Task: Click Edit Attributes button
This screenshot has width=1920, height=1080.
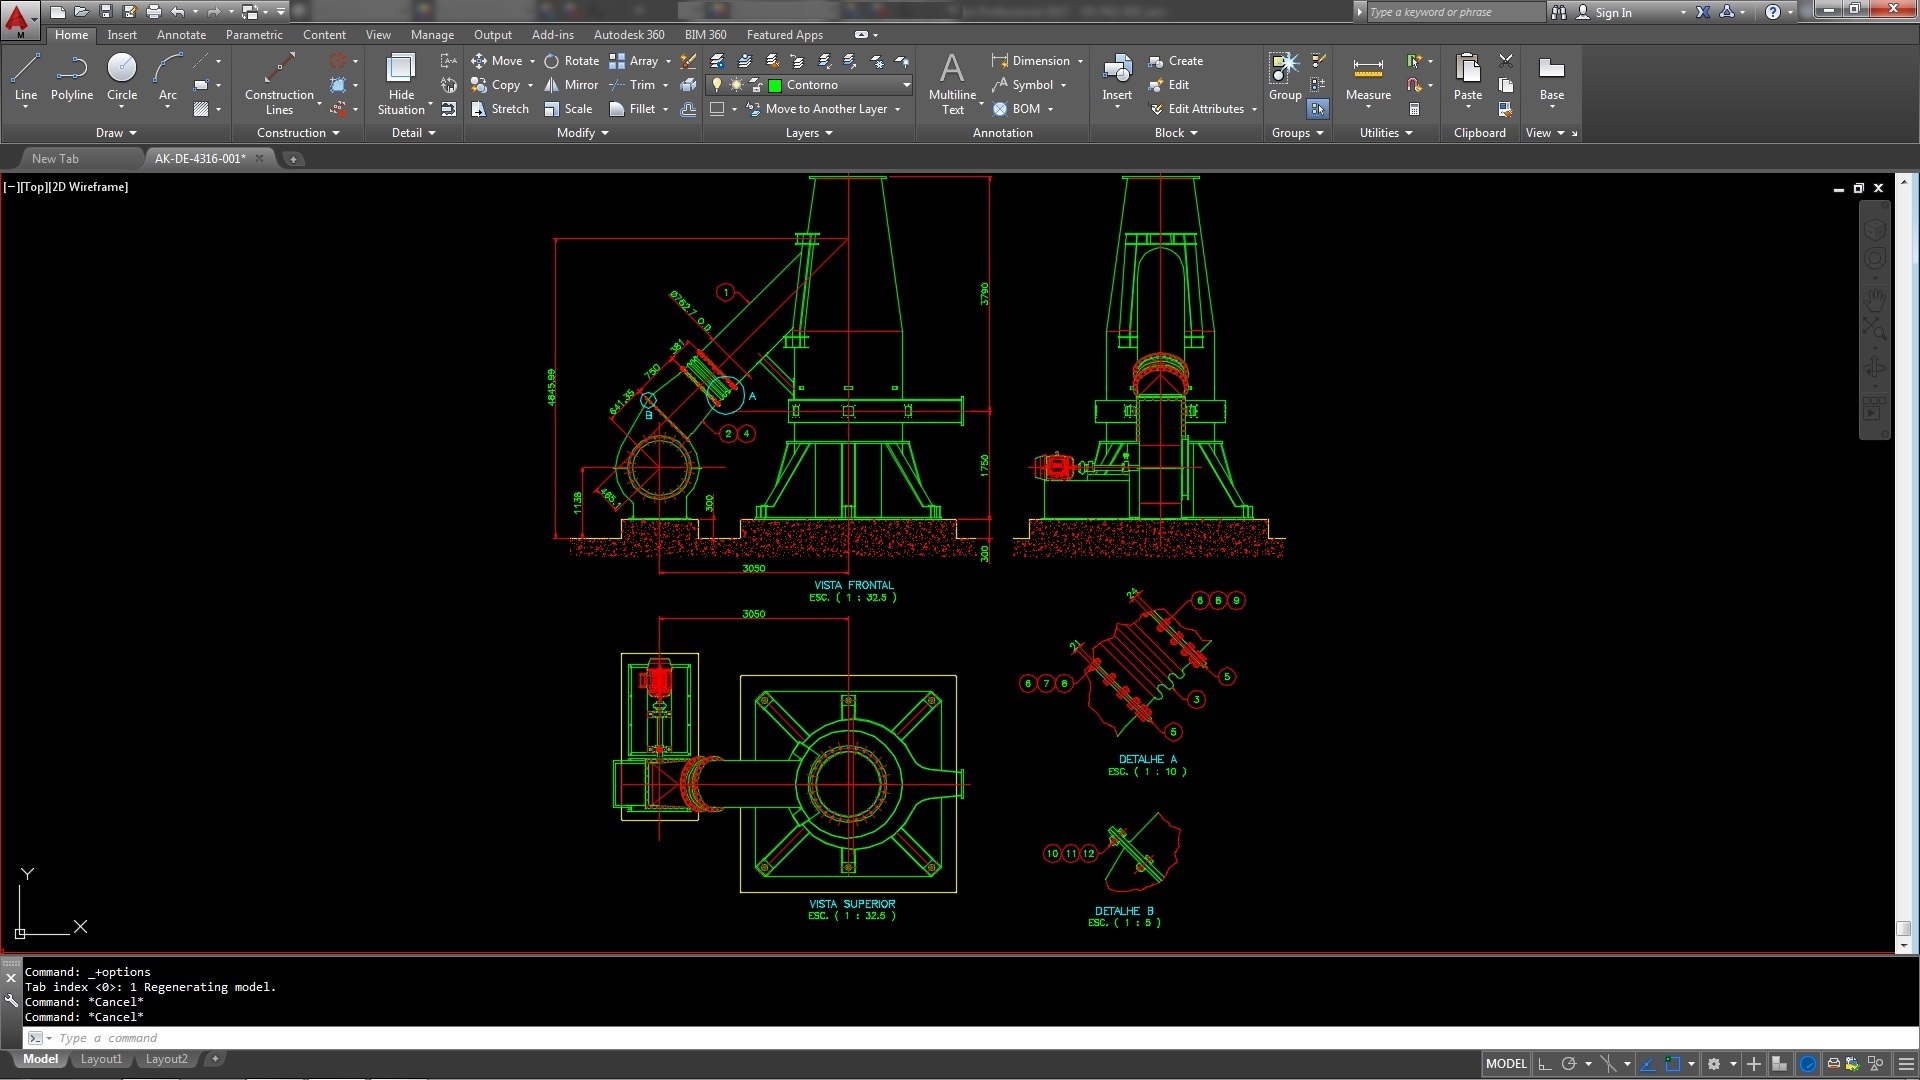Action: [1205, 109]
